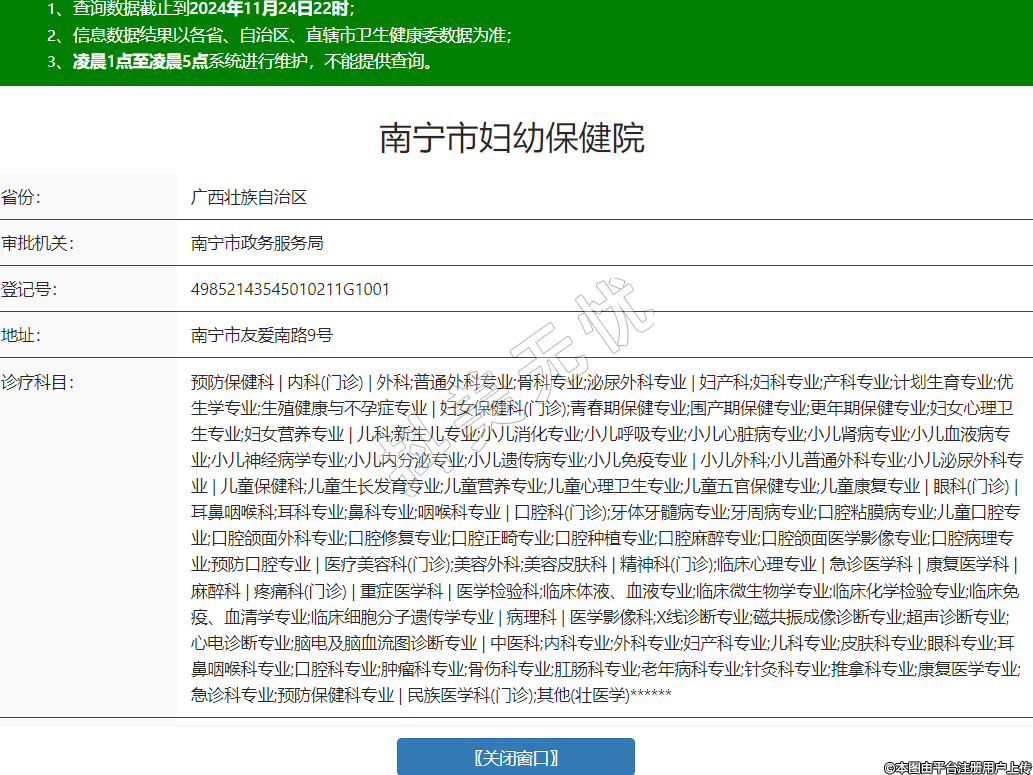Image resolution: width=1033 pixels, height=775 pixels.
Task: Select the province value 广西壮族自治区
Action: [249, 197]
